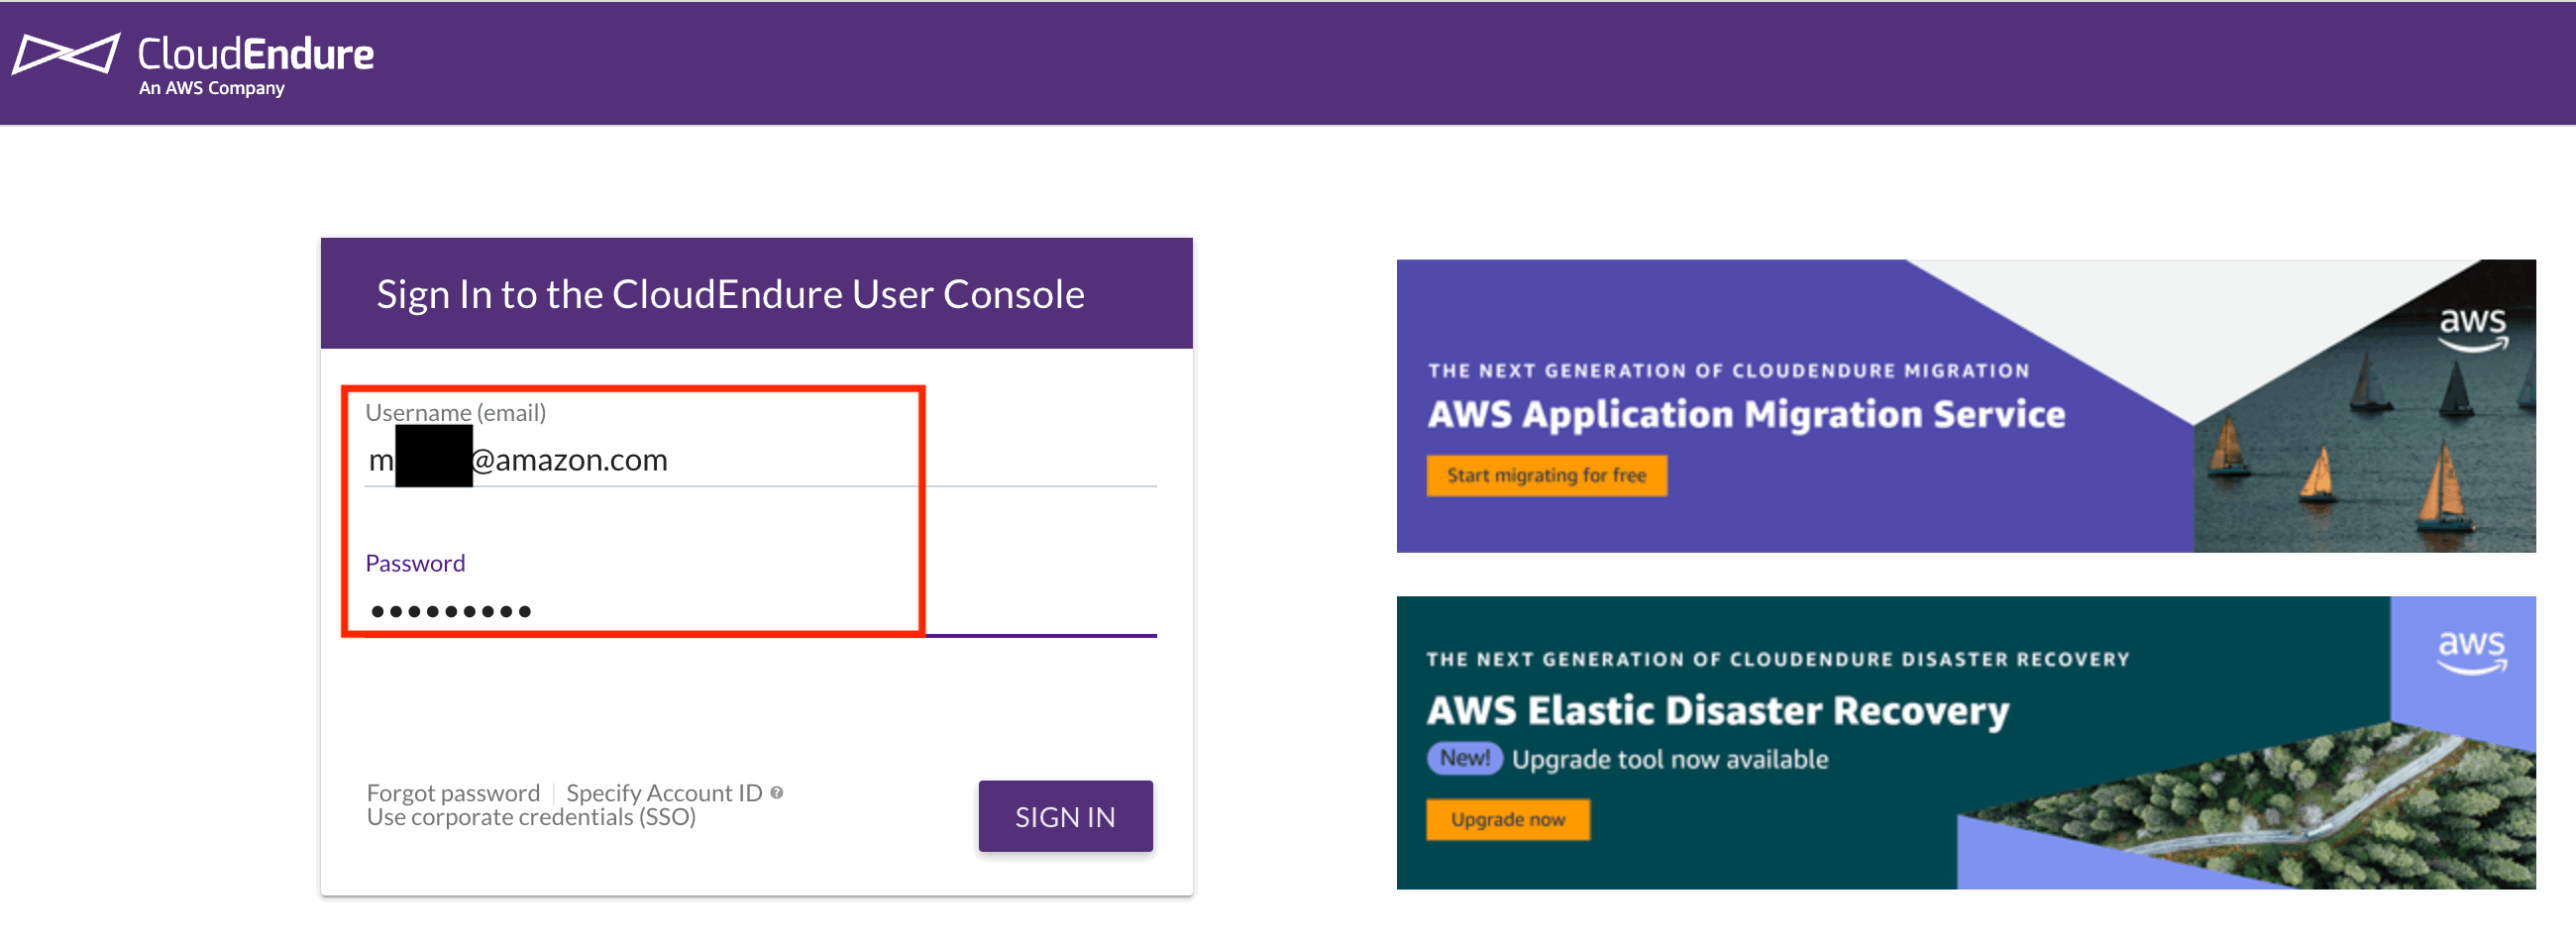Click the Sign In to CloudEndure User Console header
Image resolution: width=2576 pixels, height=943 pixels.
729,293
